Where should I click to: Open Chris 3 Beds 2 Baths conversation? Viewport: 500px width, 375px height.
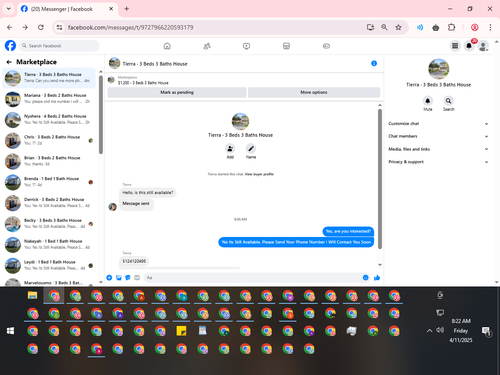pyautogui.click(x=49, y=140)
